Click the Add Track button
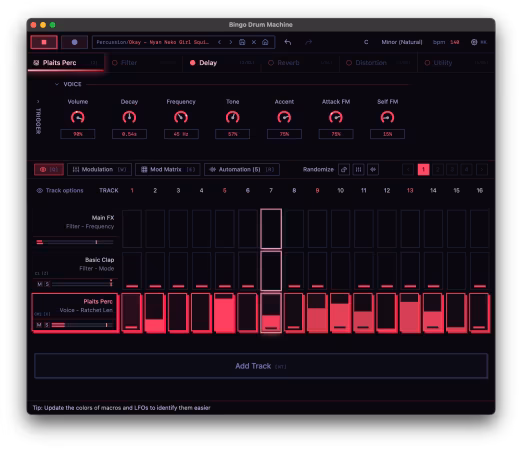522x450 pixels. [261, 366]
